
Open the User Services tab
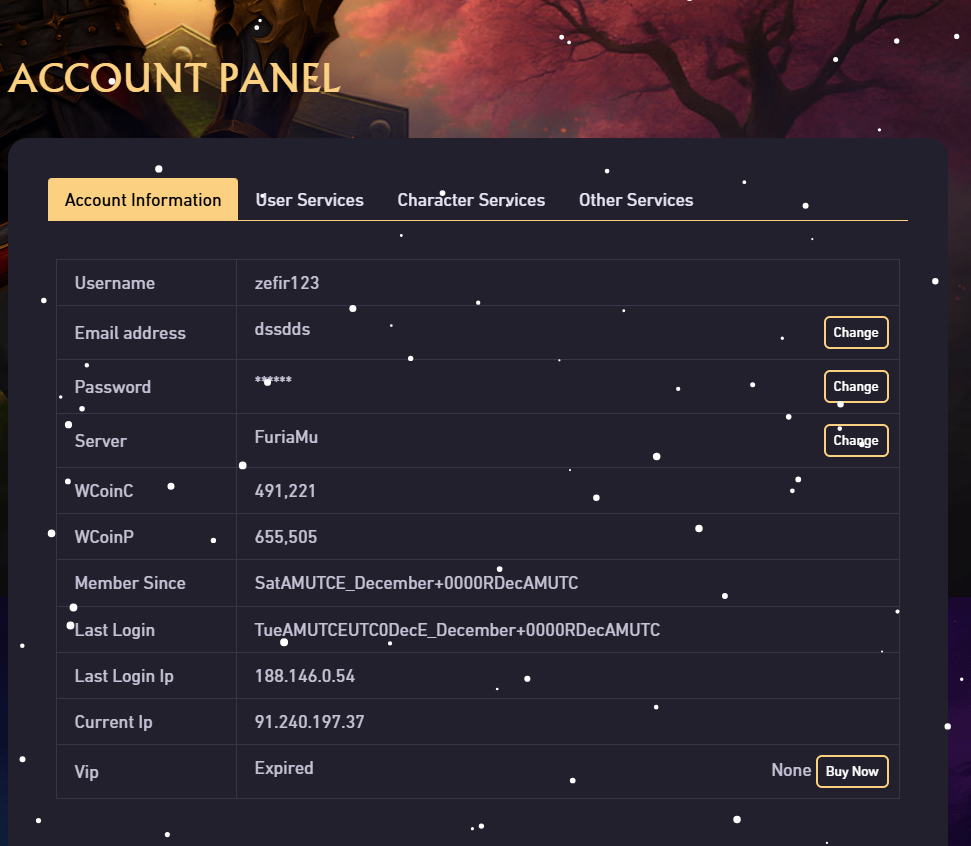pyautogui.click(x=310, y=200)
